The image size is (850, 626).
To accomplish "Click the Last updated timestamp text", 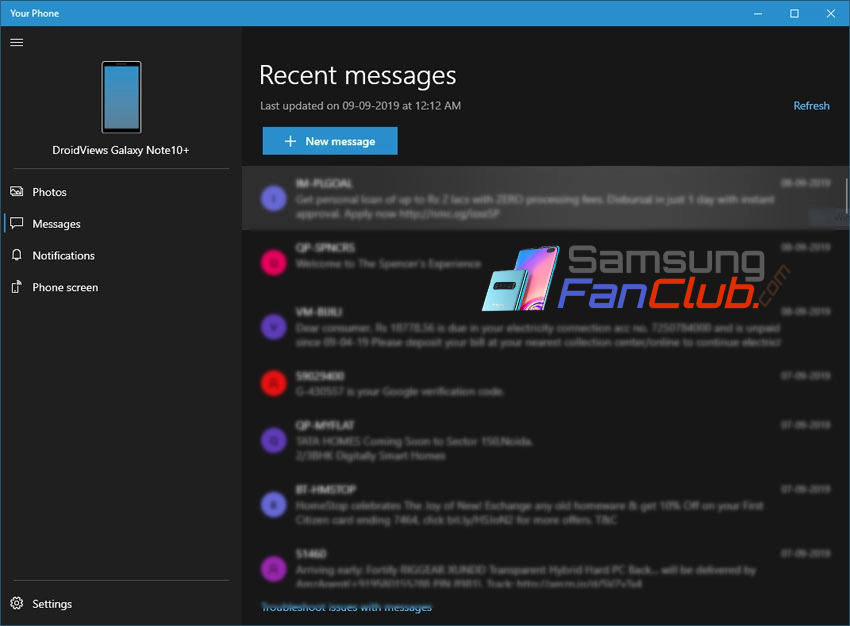I will point(360,106).
